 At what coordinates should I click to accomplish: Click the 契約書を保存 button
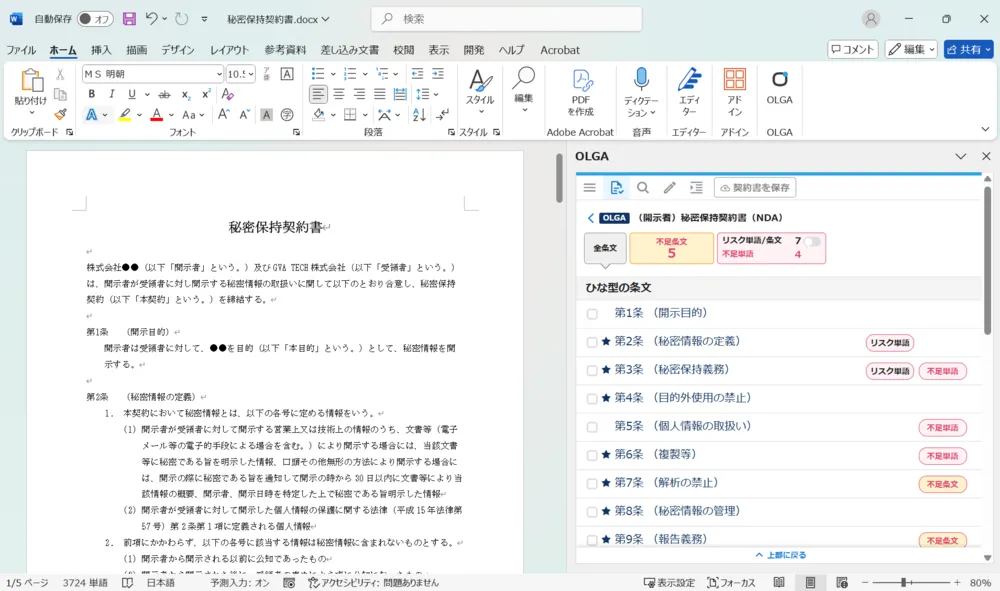754,188
